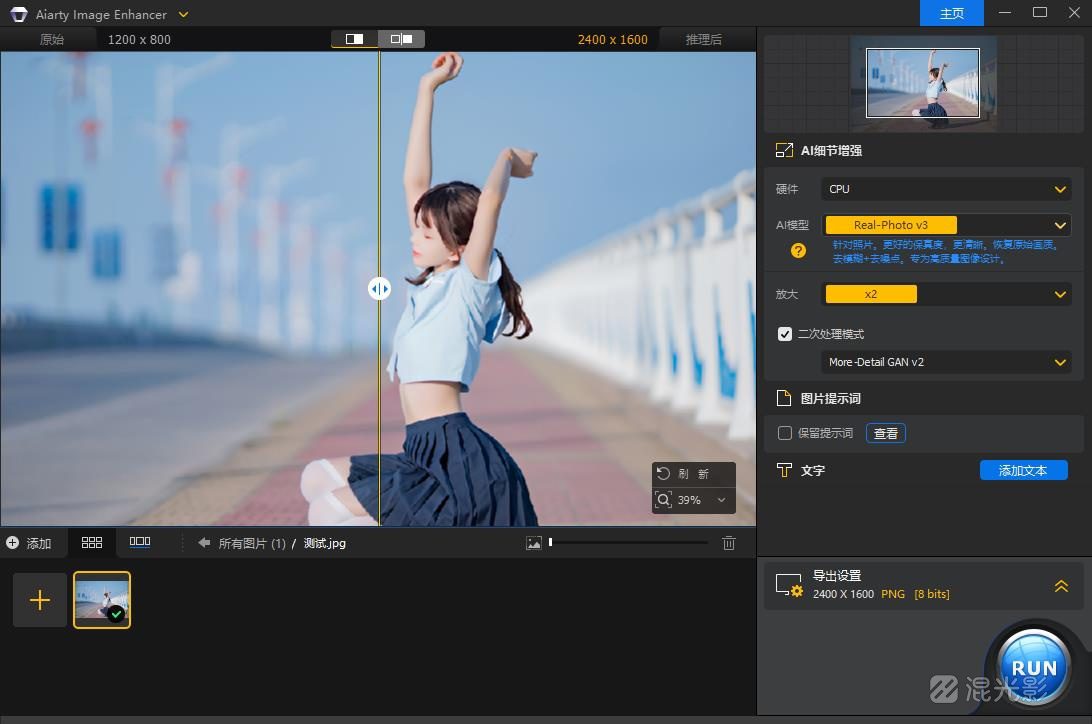Open the 主页 home tab
Screen dimensions: 1092x724
[x=952, y=13]
